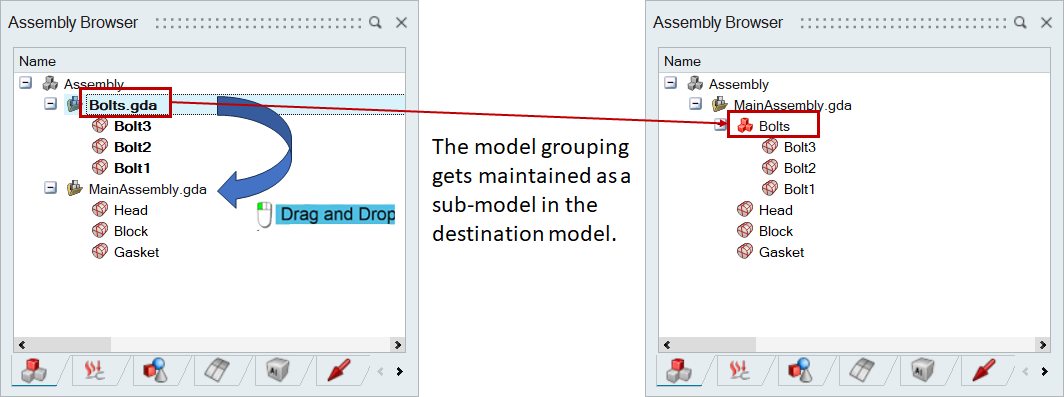
Task: Select Bolt3 under Bolts.gda in left tree
Action: (132, 126)
